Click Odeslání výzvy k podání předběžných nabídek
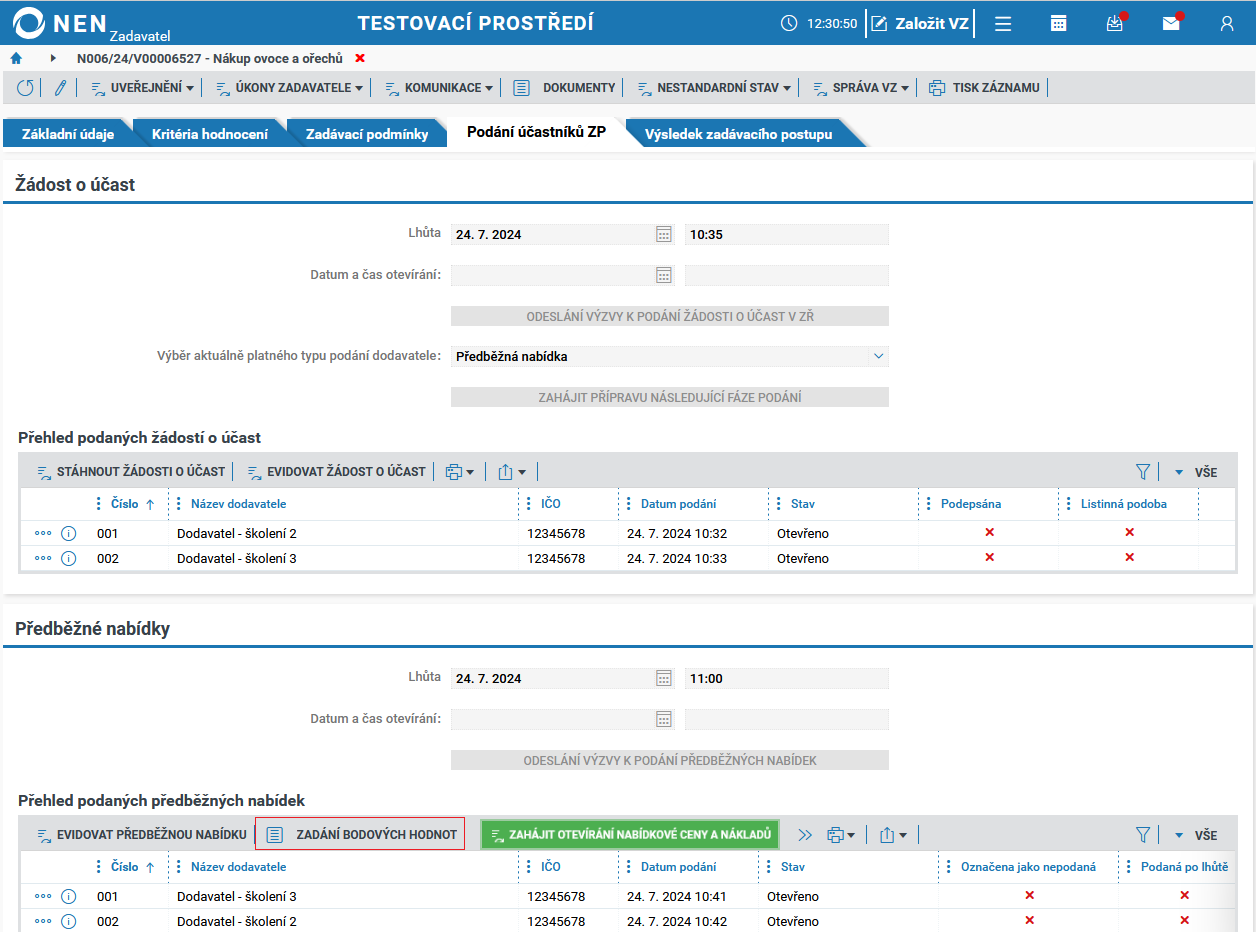 tap(670, 760)
